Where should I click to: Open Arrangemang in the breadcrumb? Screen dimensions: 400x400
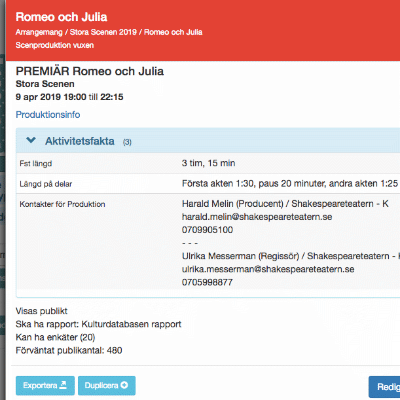point(39,32)
